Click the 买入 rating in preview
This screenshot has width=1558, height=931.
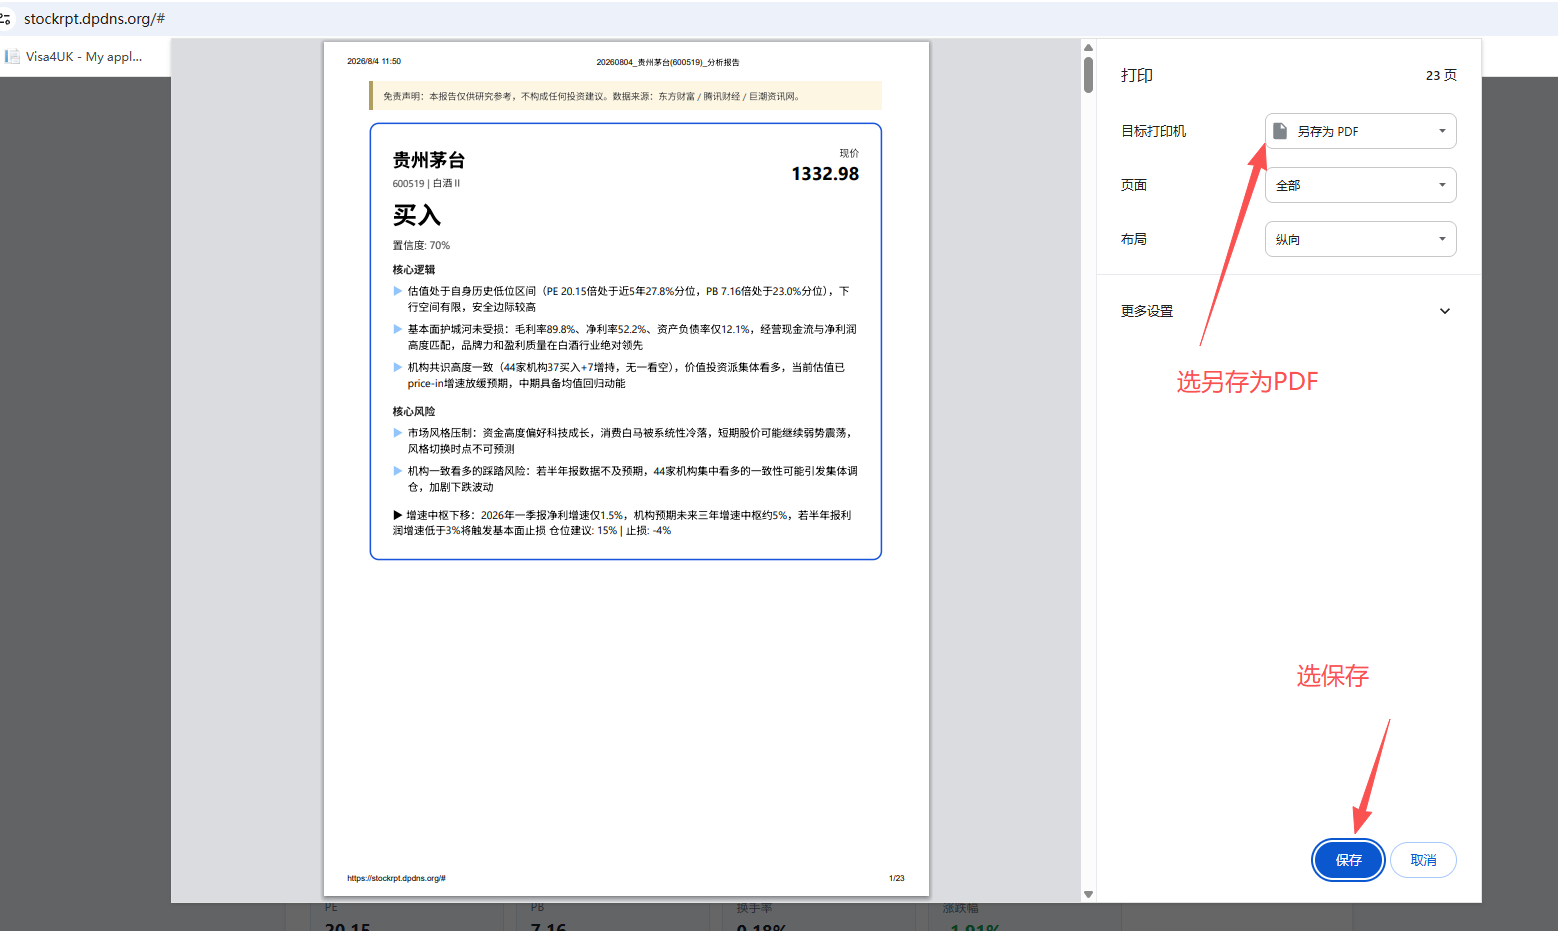pos(417,215)
